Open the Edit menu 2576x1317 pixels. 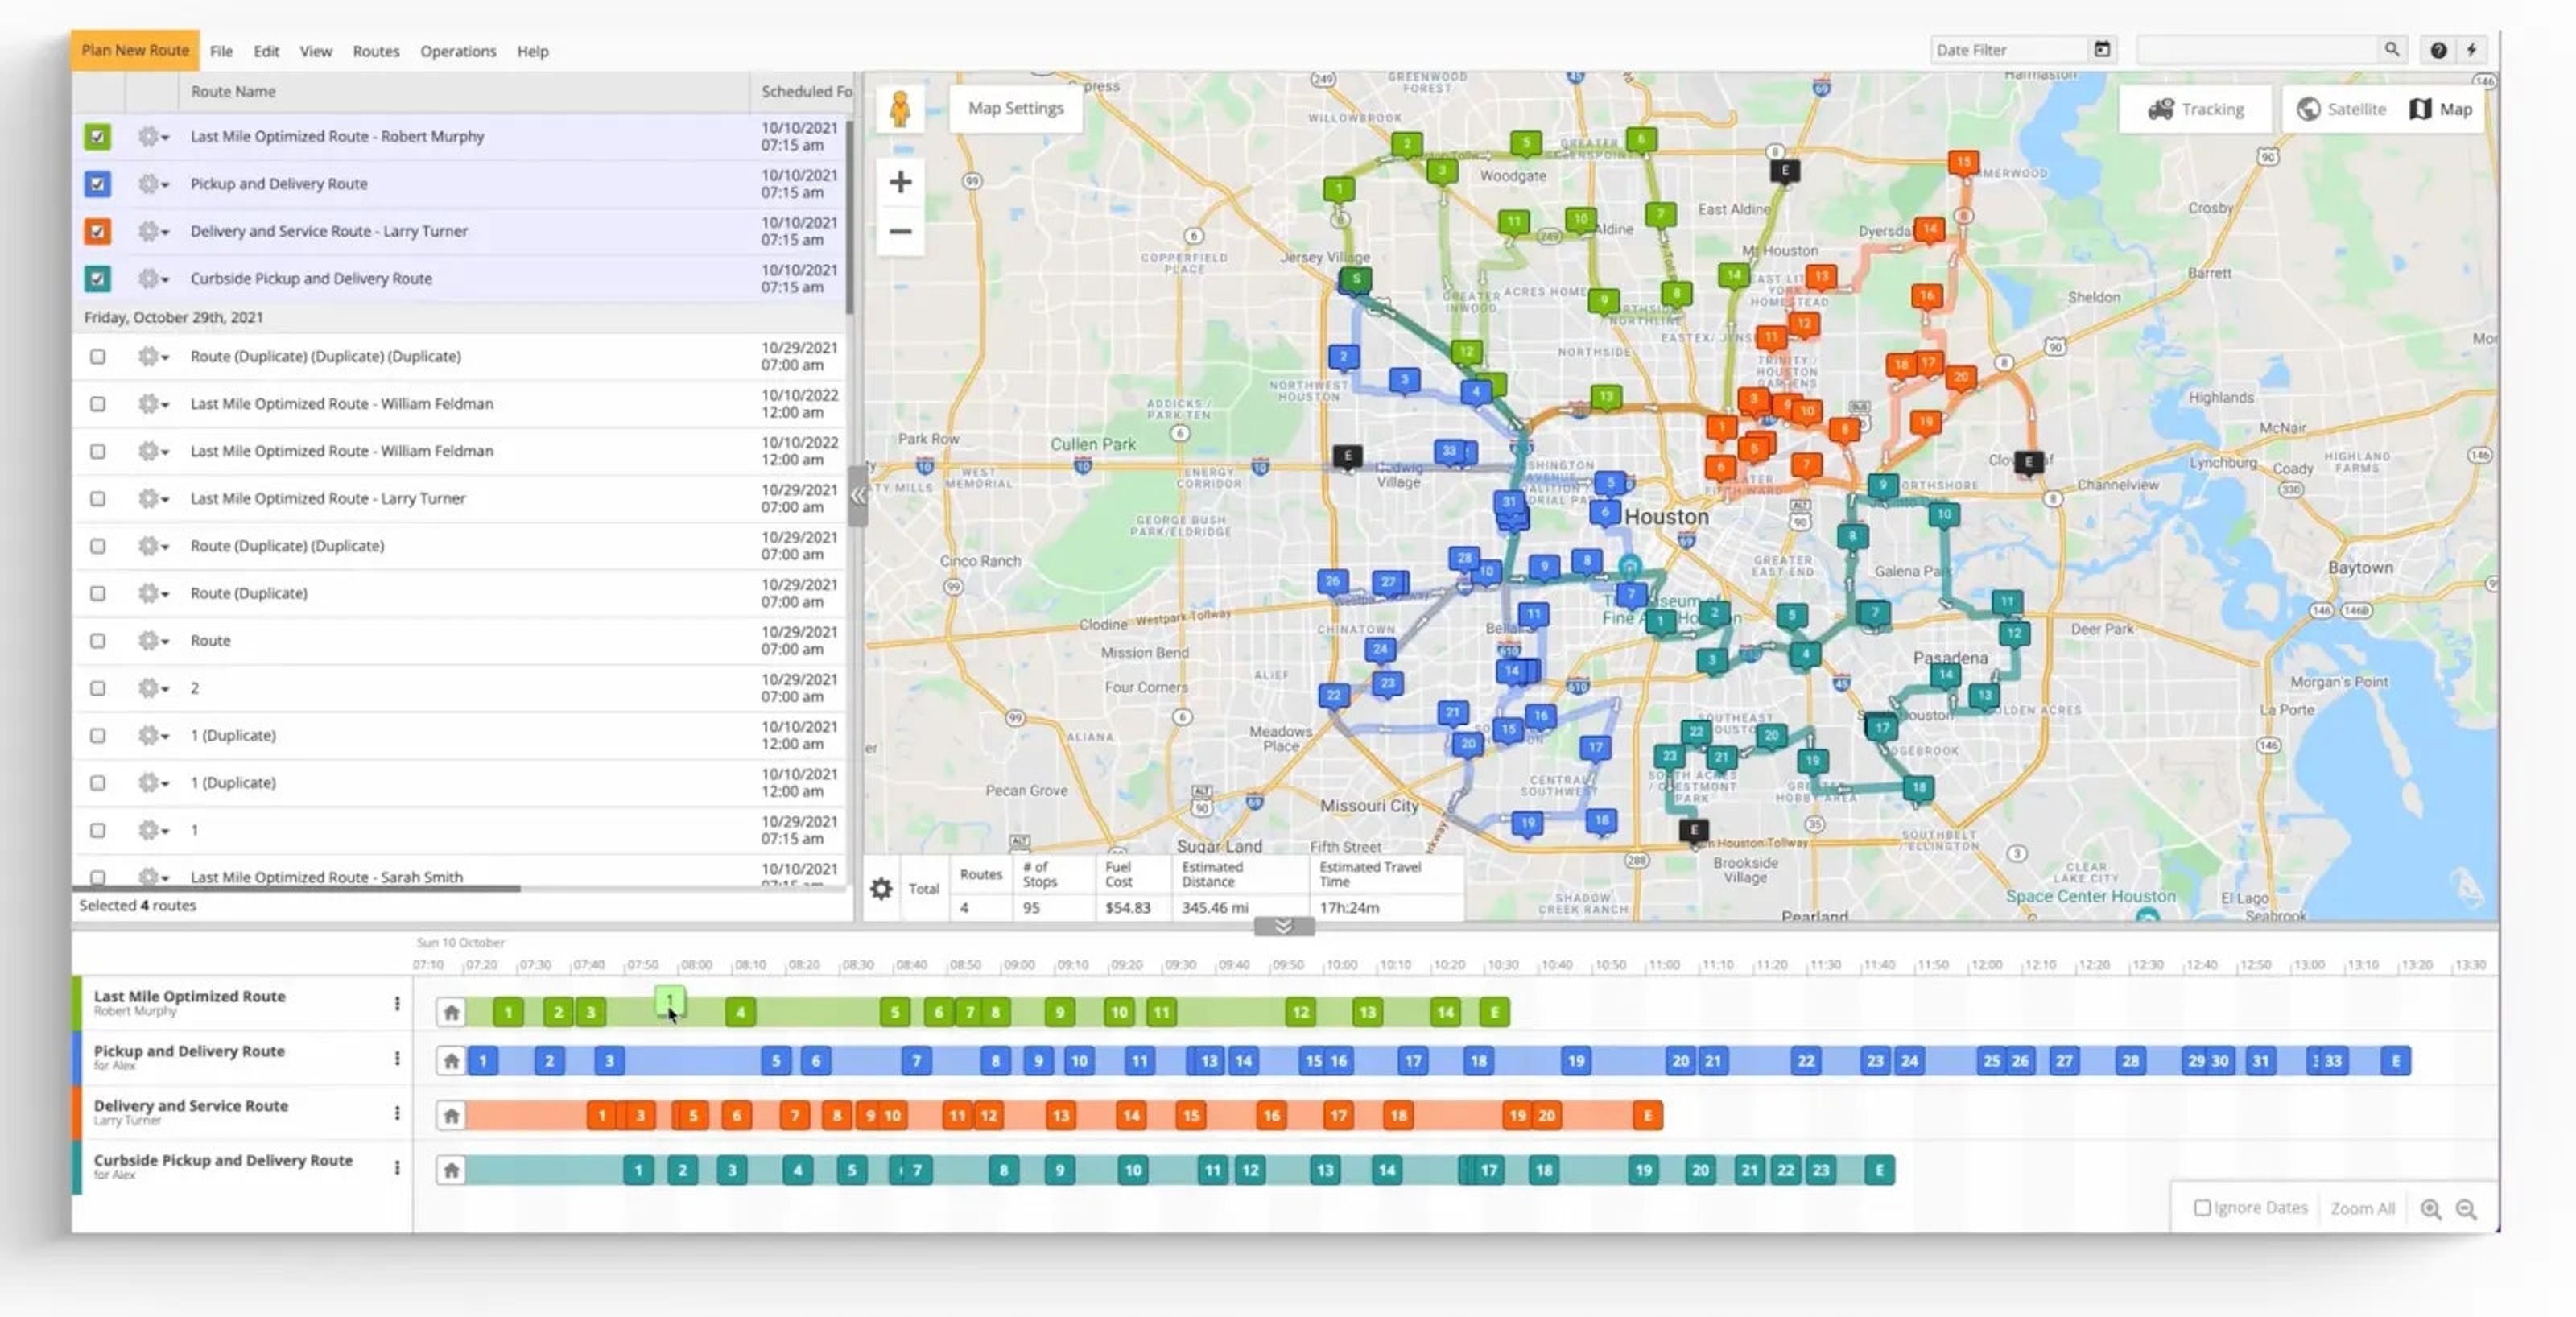click(x=266, y=51)
